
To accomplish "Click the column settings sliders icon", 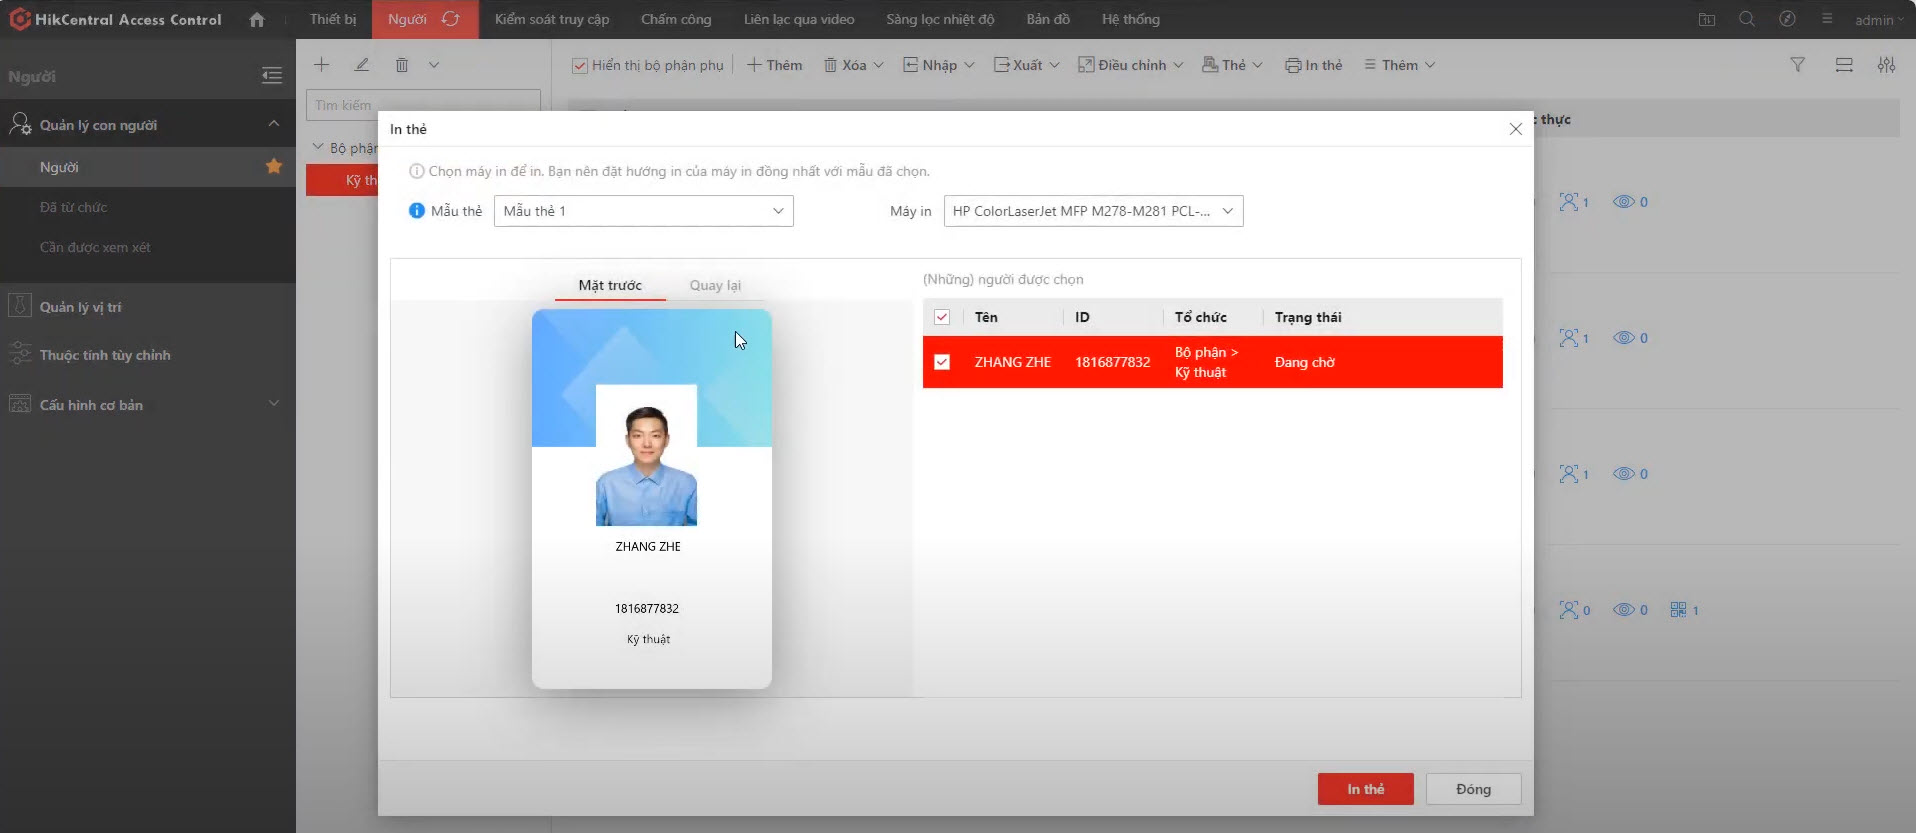I will pos(1886,65).
